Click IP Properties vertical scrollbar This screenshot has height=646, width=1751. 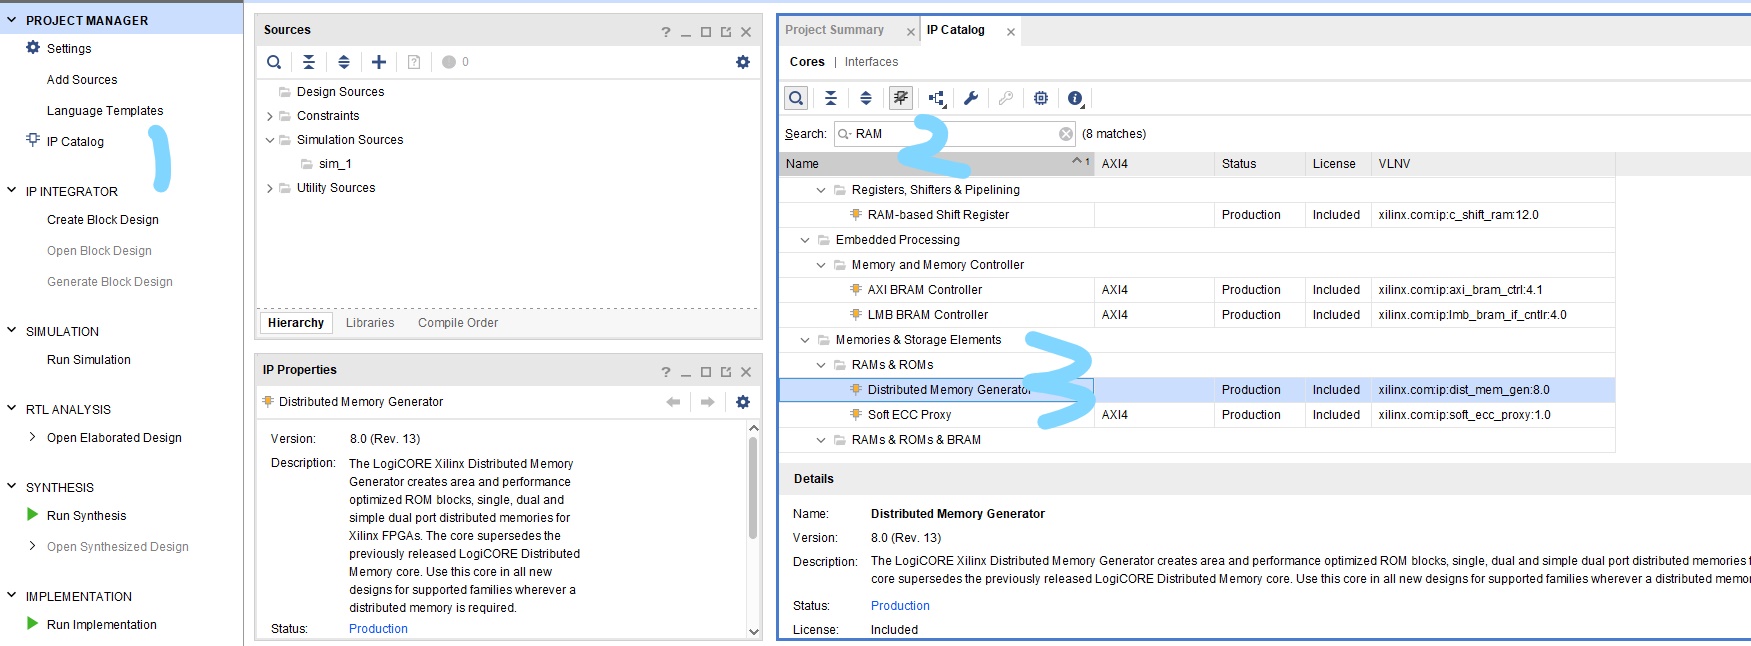[754, 488]
